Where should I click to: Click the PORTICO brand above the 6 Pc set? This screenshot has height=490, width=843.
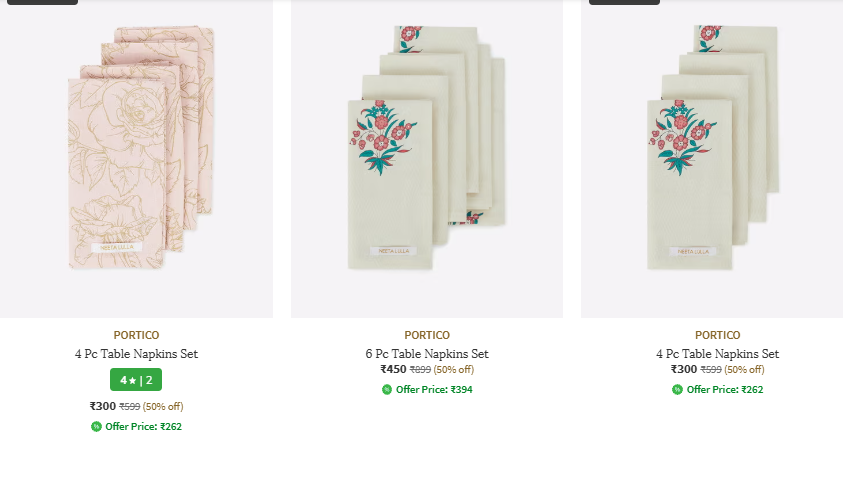(x=427, y=335)
